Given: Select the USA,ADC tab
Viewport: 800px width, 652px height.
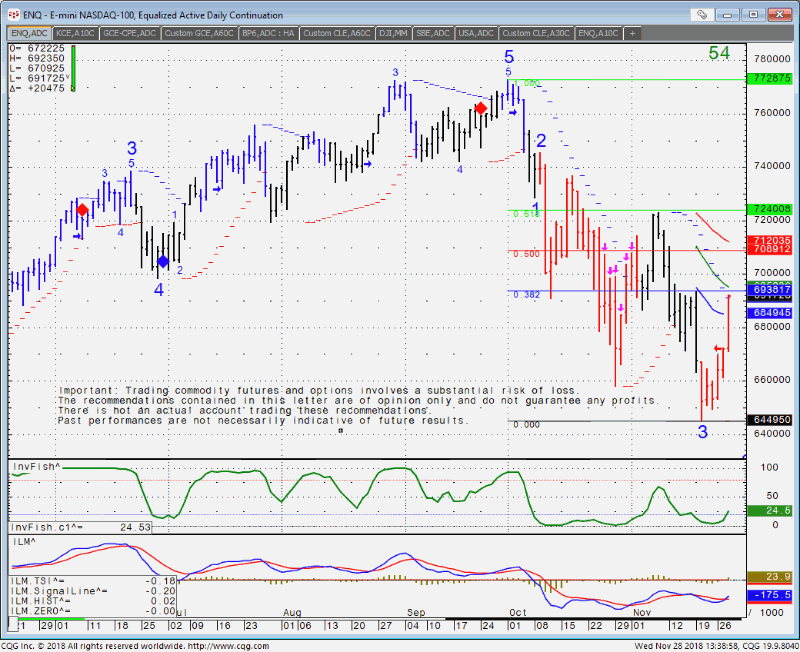Looking at the screenshot, I should point(476,33).
